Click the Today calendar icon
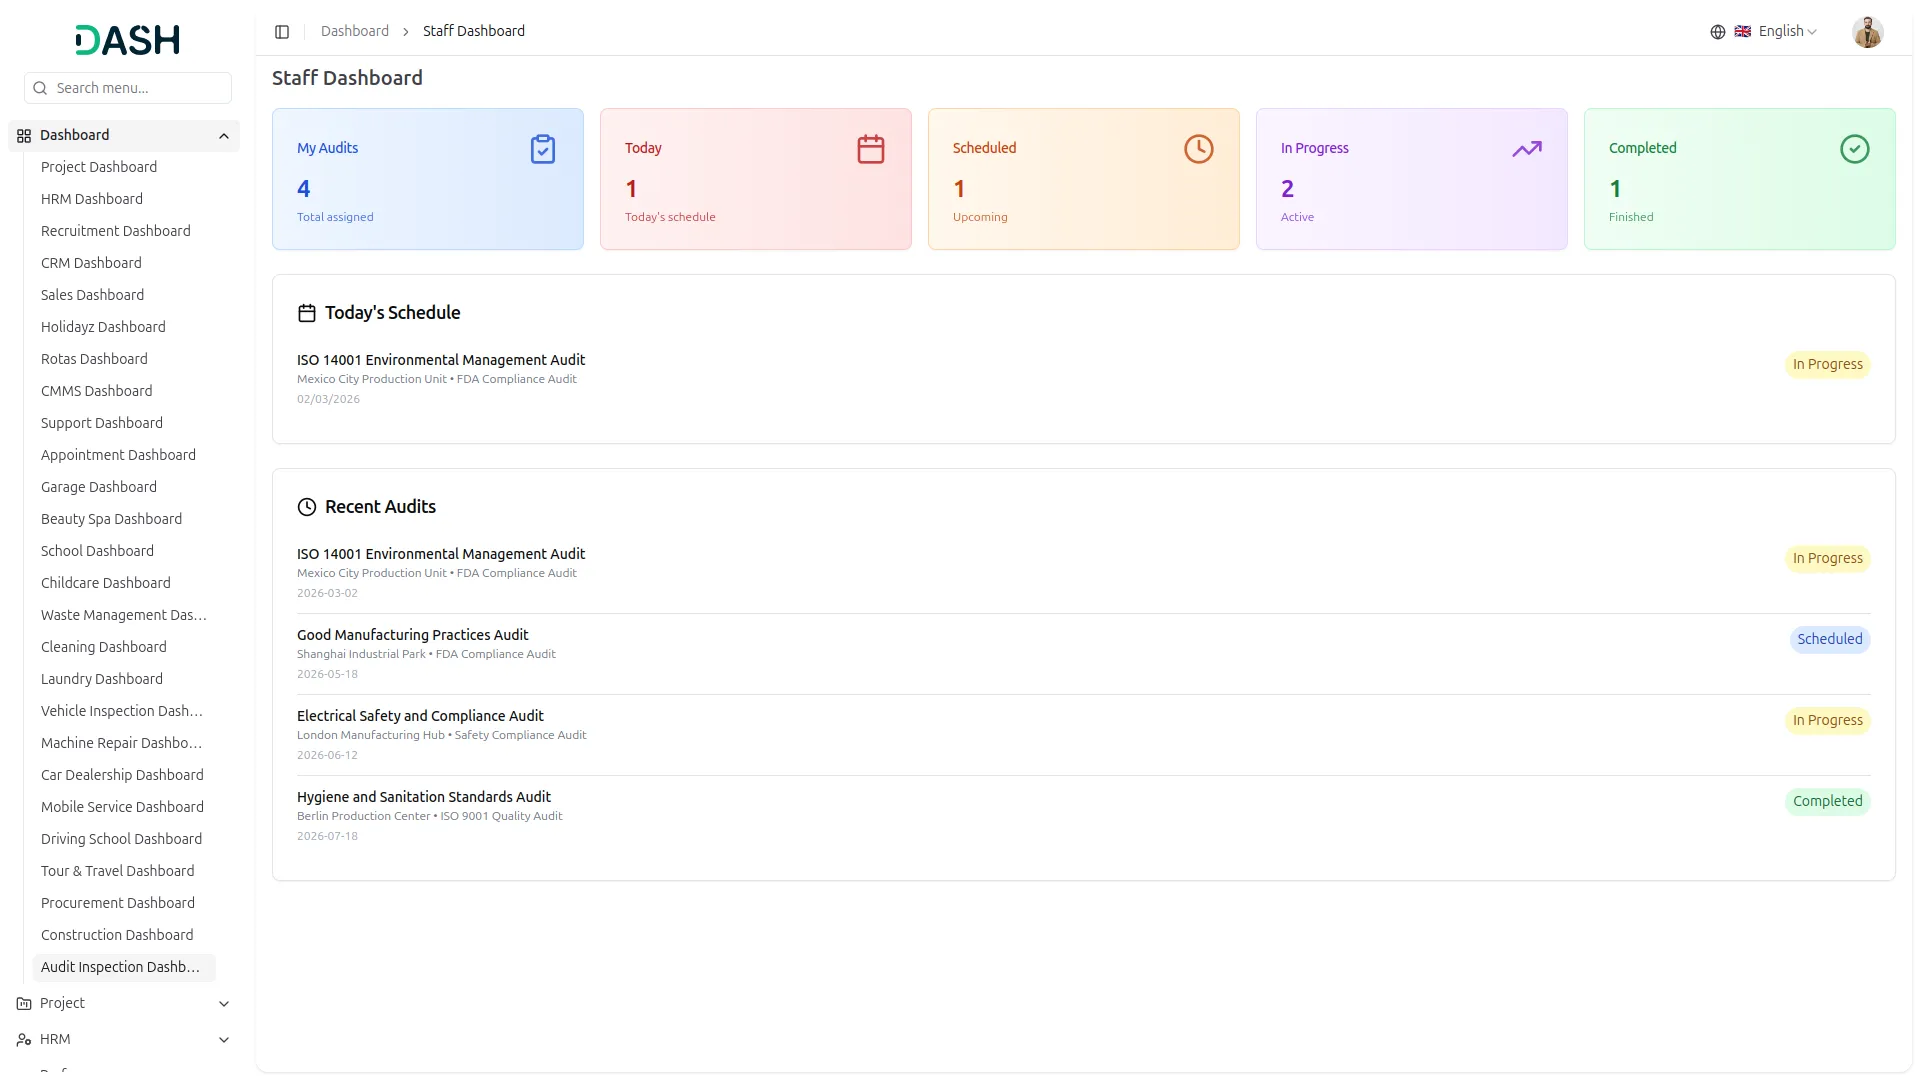This screenshot has width=1920, height=1080. 870,149
